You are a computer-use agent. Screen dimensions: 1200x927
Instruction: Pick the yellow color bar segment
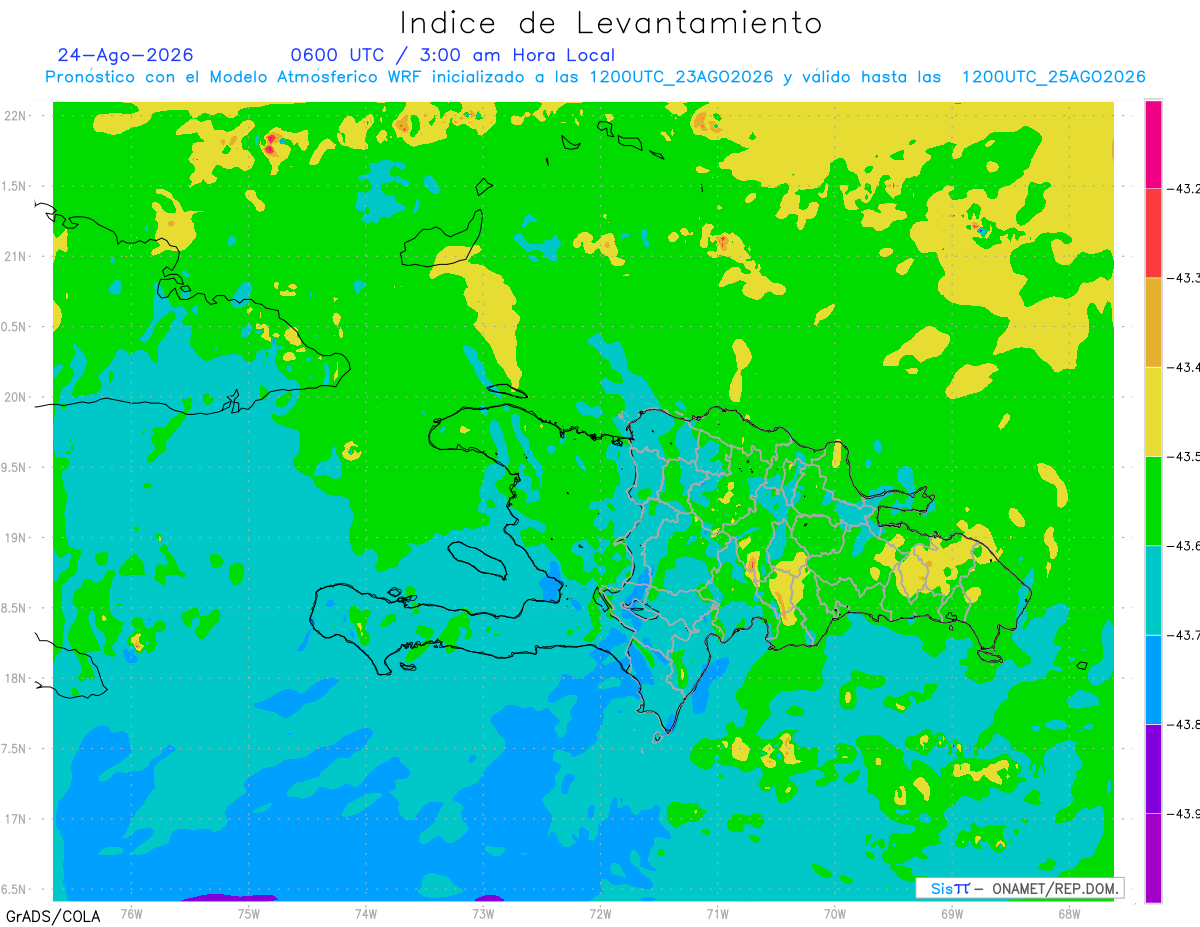pyautogui.click(x=1153, y=411)
